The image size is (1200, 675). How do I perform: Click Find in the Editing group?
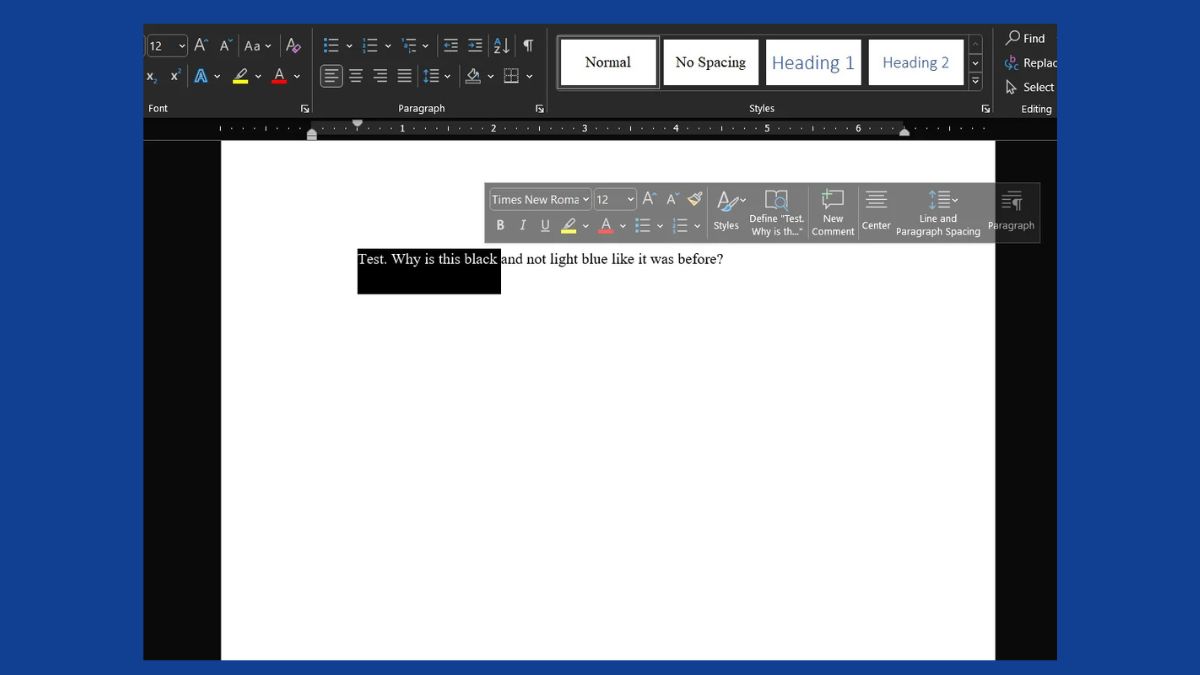pos(1025,38)
